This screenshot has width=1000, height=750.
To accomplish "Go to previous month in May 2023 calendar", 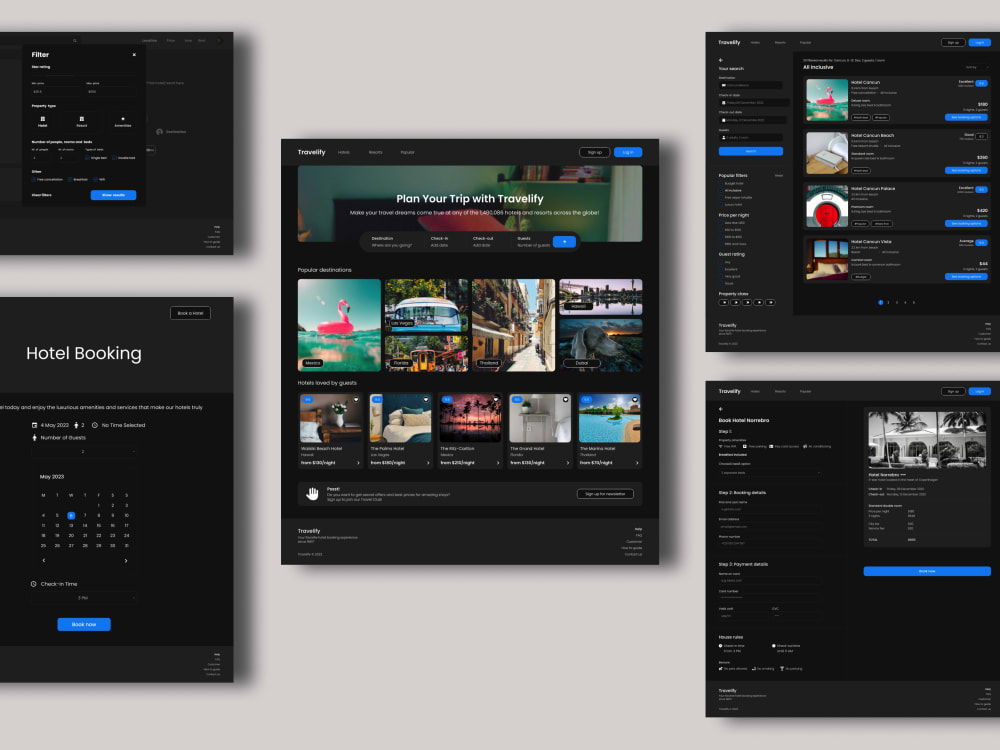I will pos(43,561).
